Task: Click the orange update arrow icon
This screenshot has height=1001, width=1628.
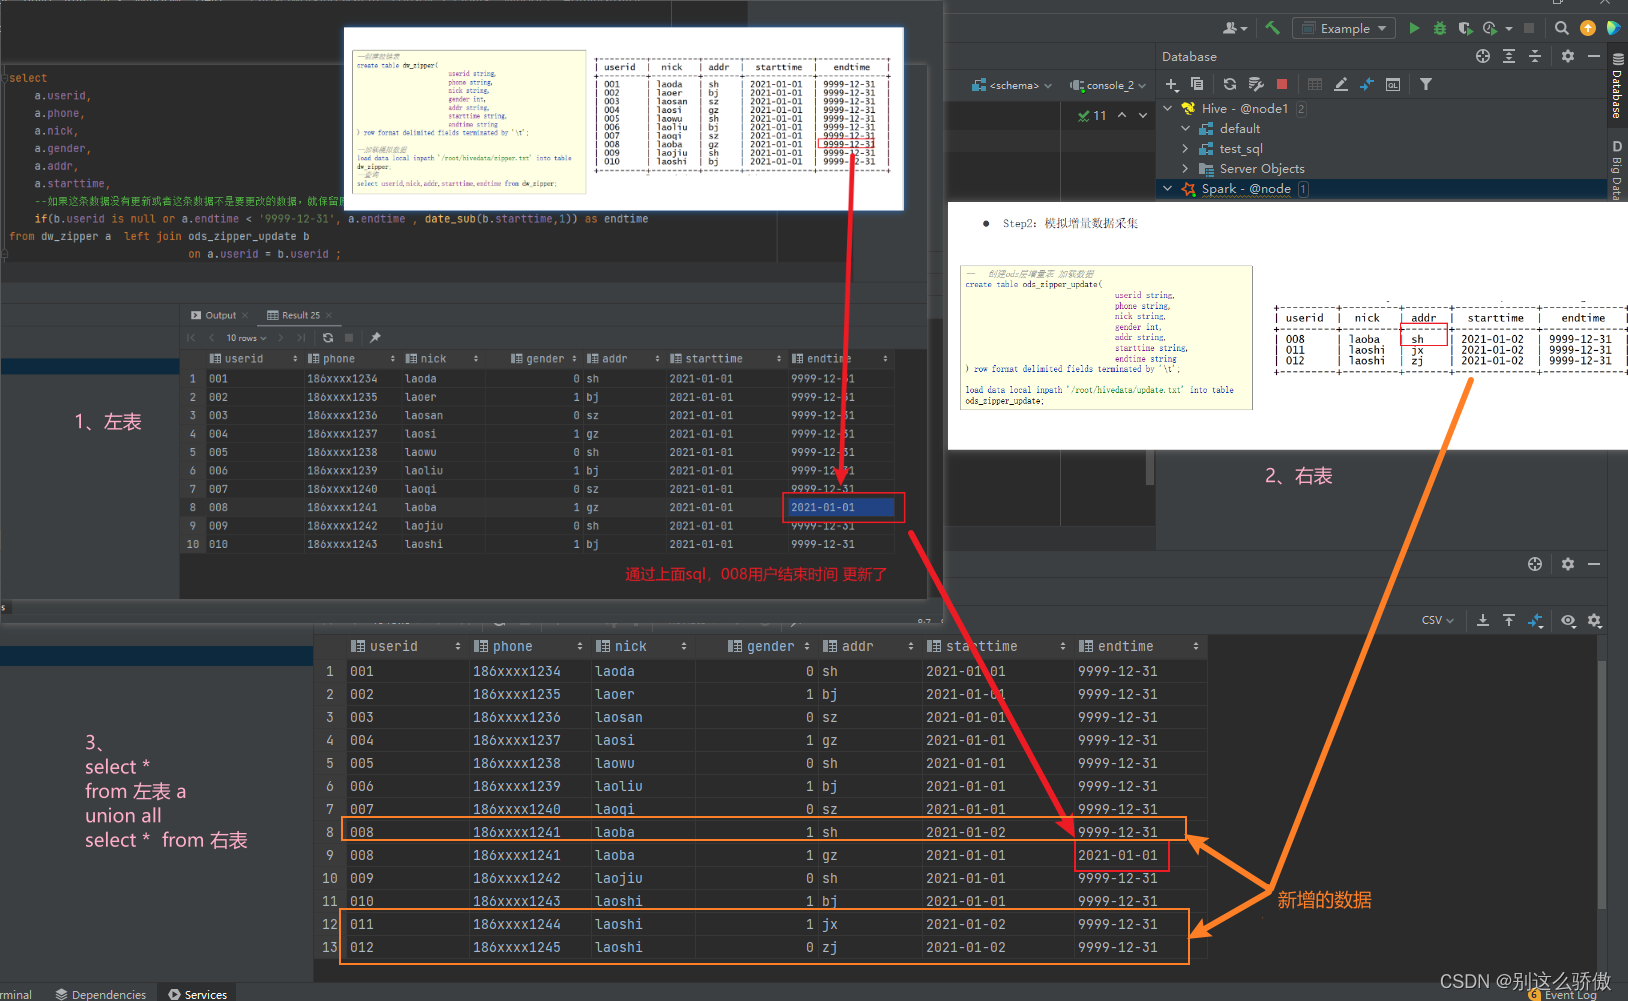Action: 1587,28
